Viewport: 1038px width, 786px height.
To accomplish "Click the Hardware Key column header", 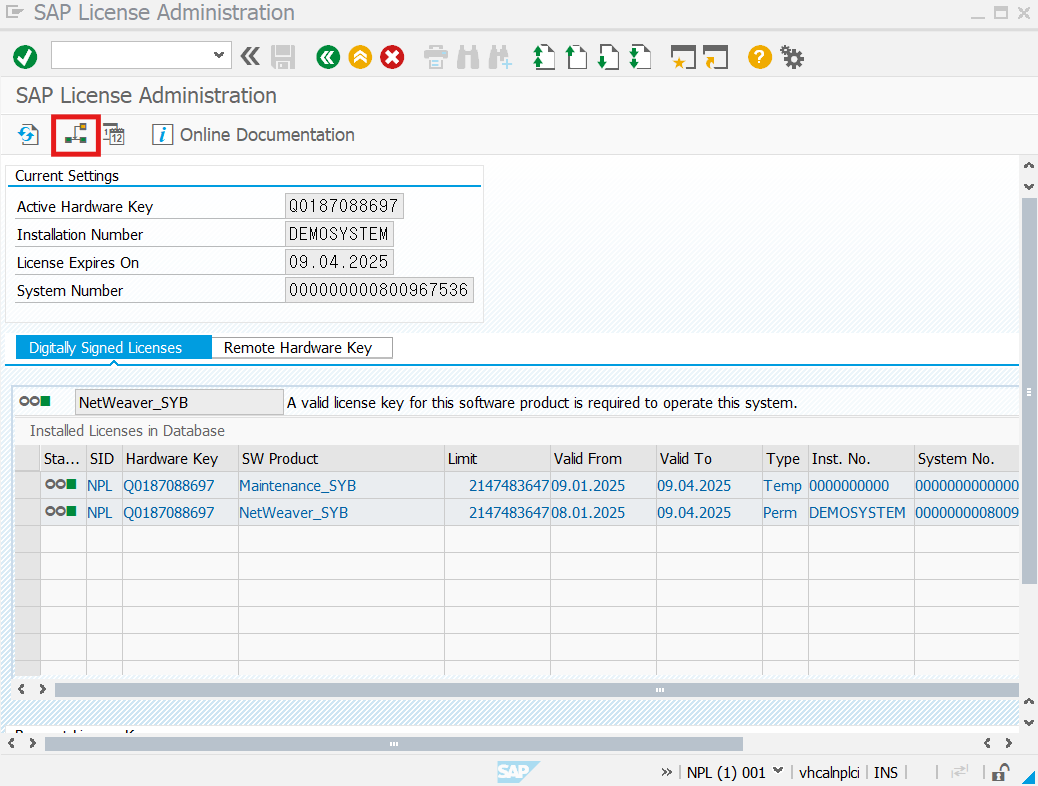I will tap(180, 459).
